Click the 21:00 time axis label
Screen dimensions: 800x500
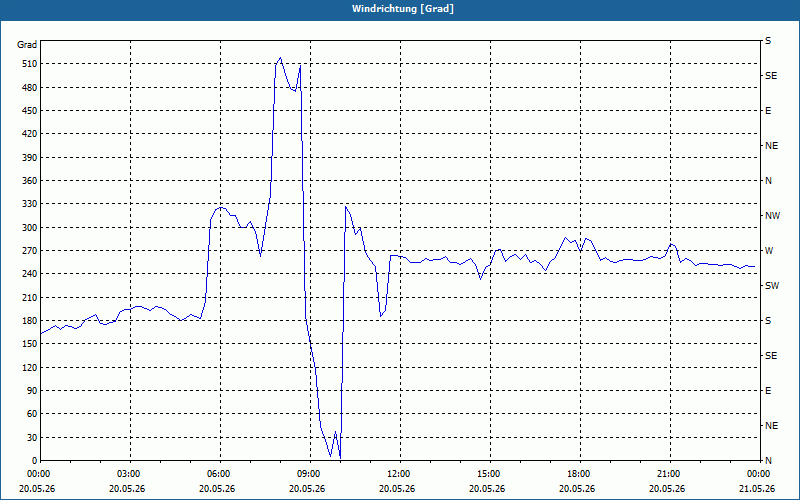pyautogui.click(x=669, y=474)
